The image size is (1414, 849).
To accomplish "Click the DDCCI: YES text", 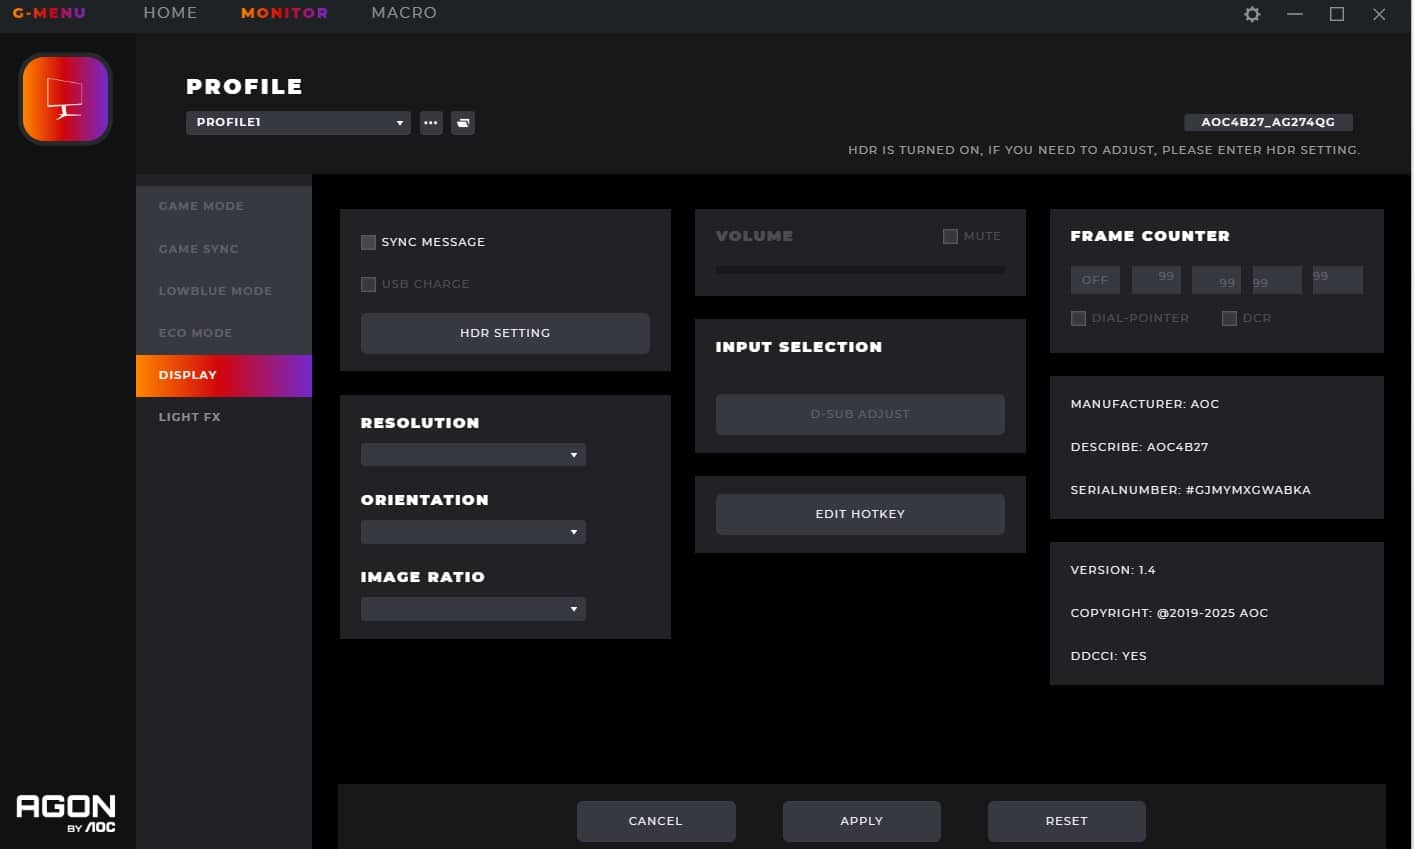I will point(1109,656).
